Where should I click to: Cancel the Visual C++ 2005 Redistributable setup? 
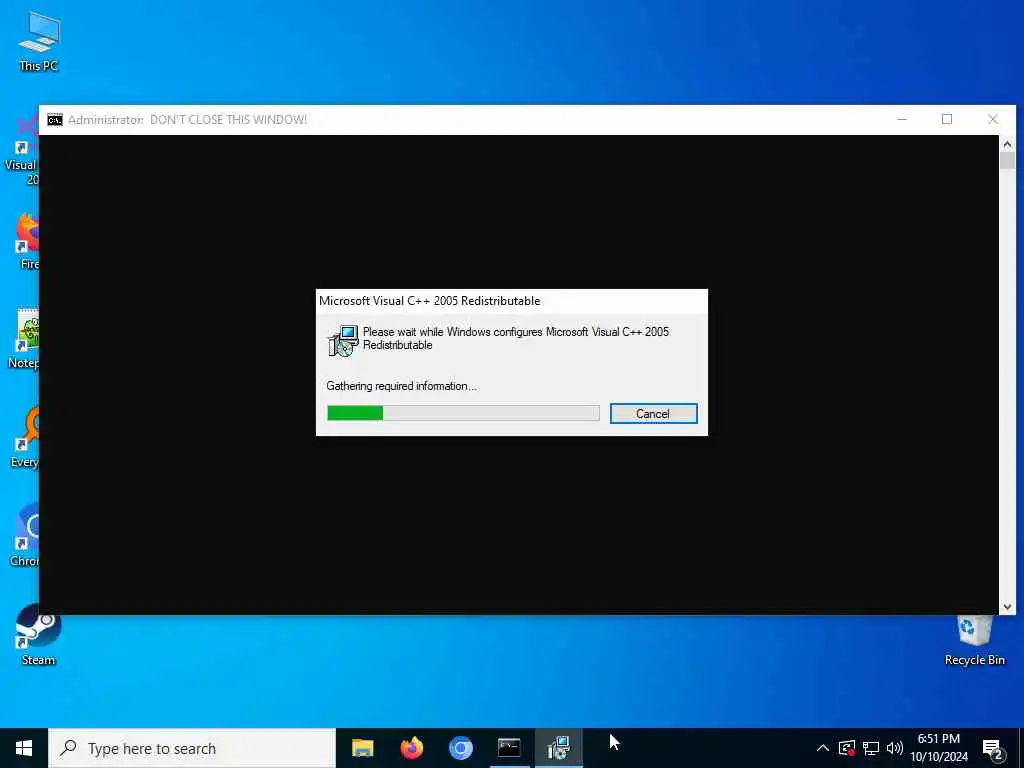point(653,413)
